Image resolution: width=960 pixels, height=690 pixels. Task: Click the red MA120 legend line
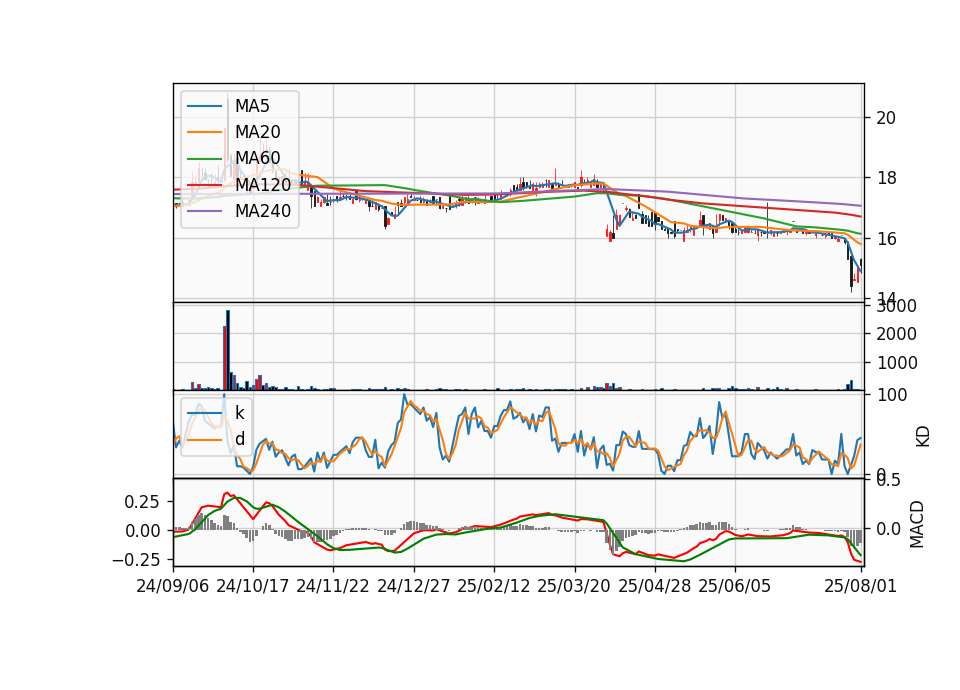coord(204,185)
